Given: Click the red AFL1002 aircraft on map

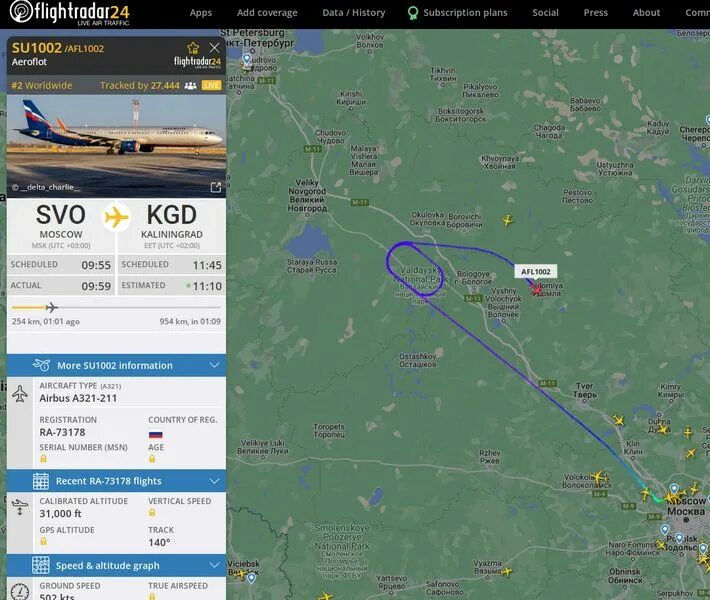Looking at the screenshot, I should pos(537,288).
